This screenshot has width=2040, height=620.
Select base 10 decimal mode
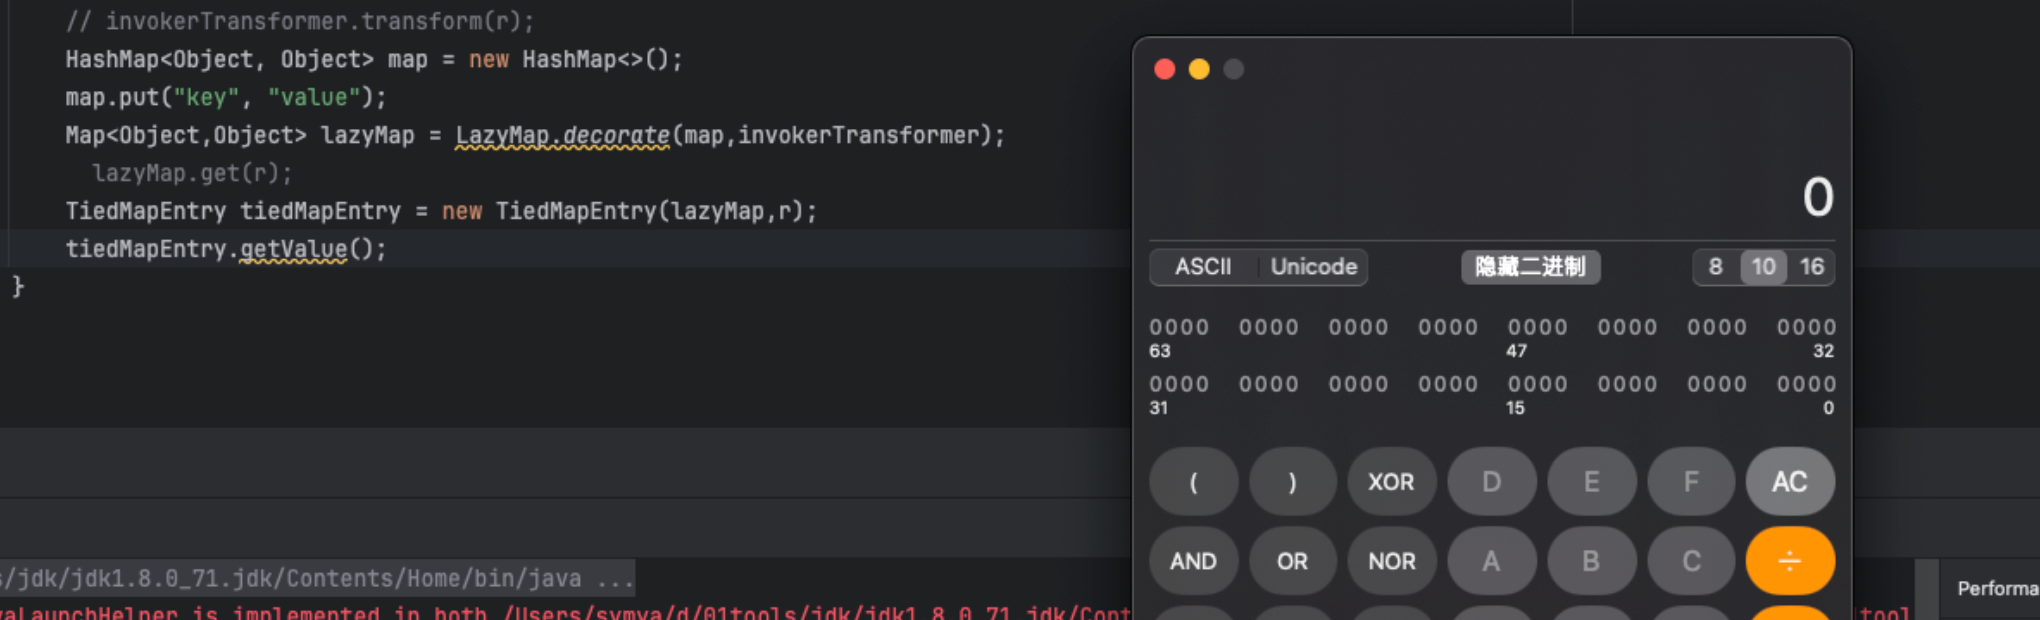[x=1764, y=267]
